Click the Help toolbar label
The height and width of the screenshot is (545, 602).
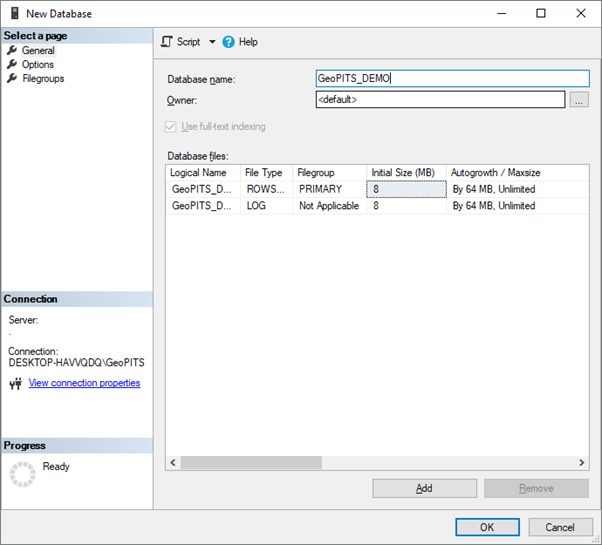(x=248, y=42)
